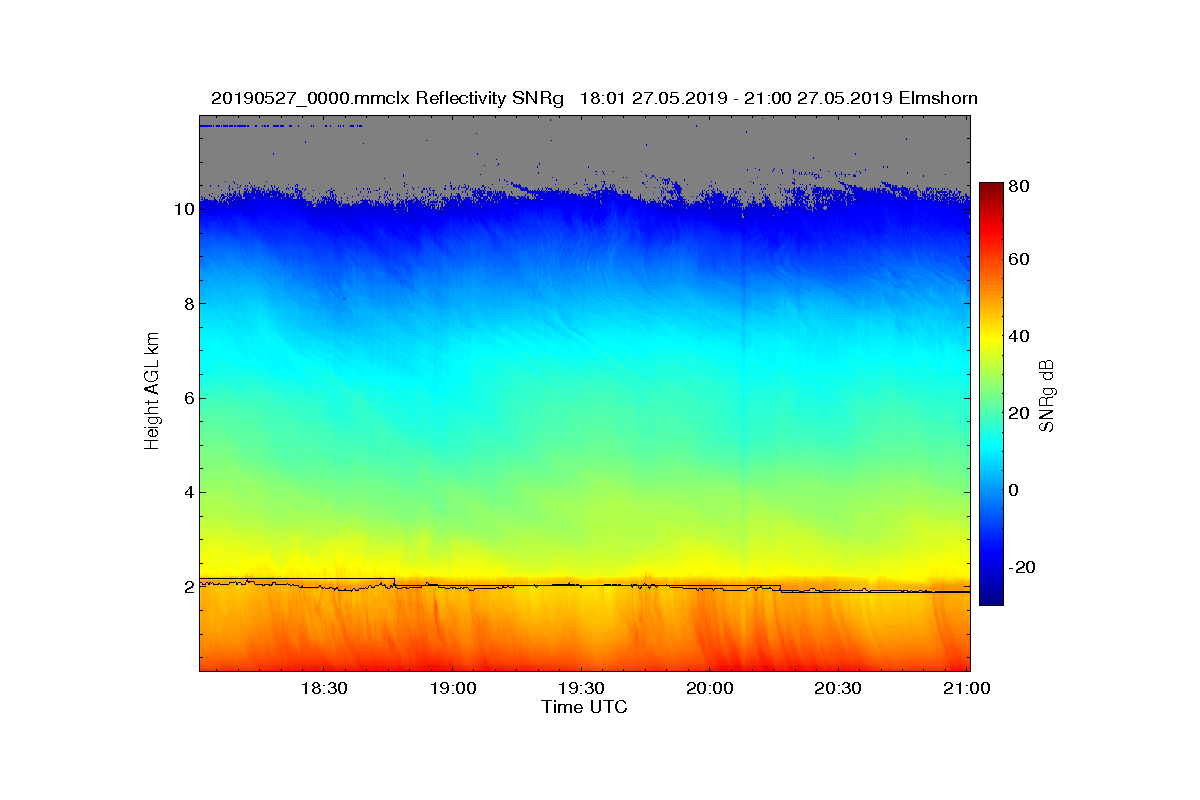Image resolution: width=1200 pixels, height=800 pixels.
Task: Click the dark blue bottom of the colorbar
Action: point(991,597)
